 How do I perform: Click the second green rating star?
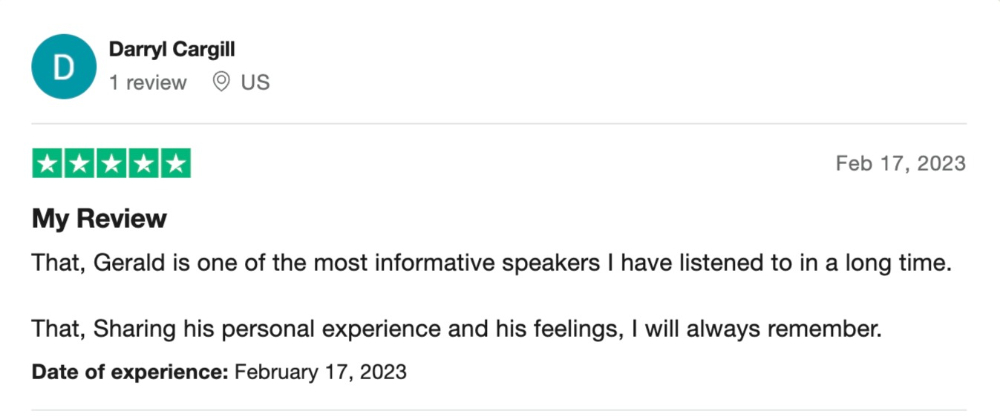coord(80,164)
